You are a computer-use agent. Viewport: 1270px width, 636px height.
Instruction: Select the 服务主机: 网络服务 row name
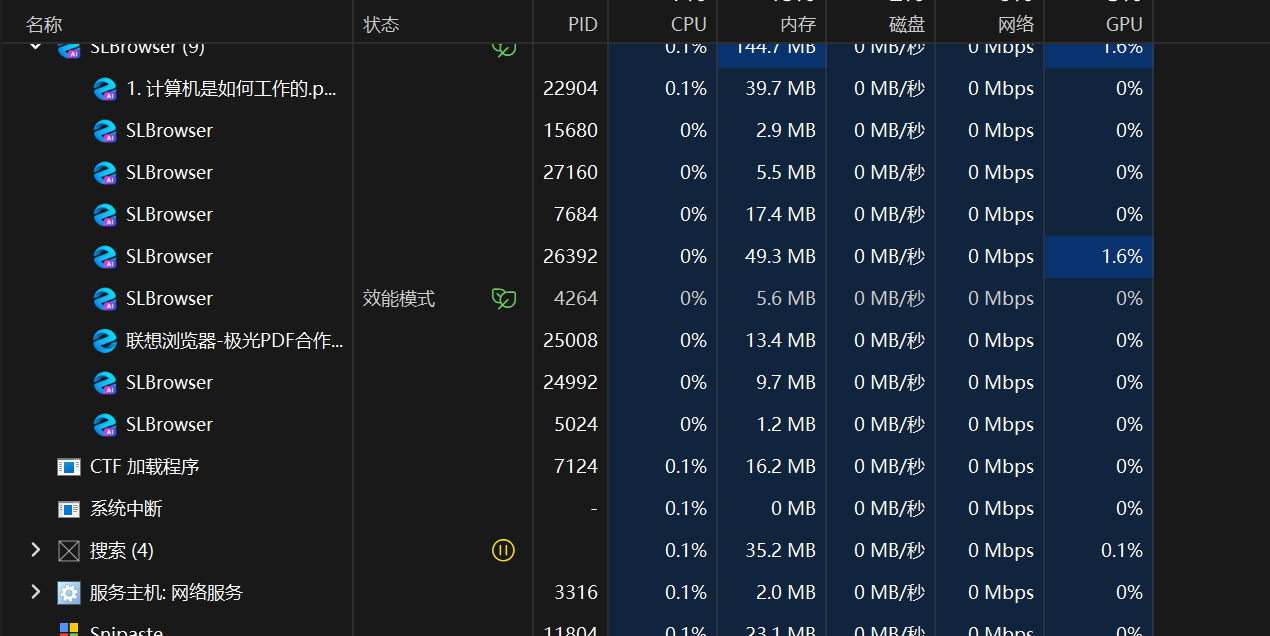tap(166, 593)
